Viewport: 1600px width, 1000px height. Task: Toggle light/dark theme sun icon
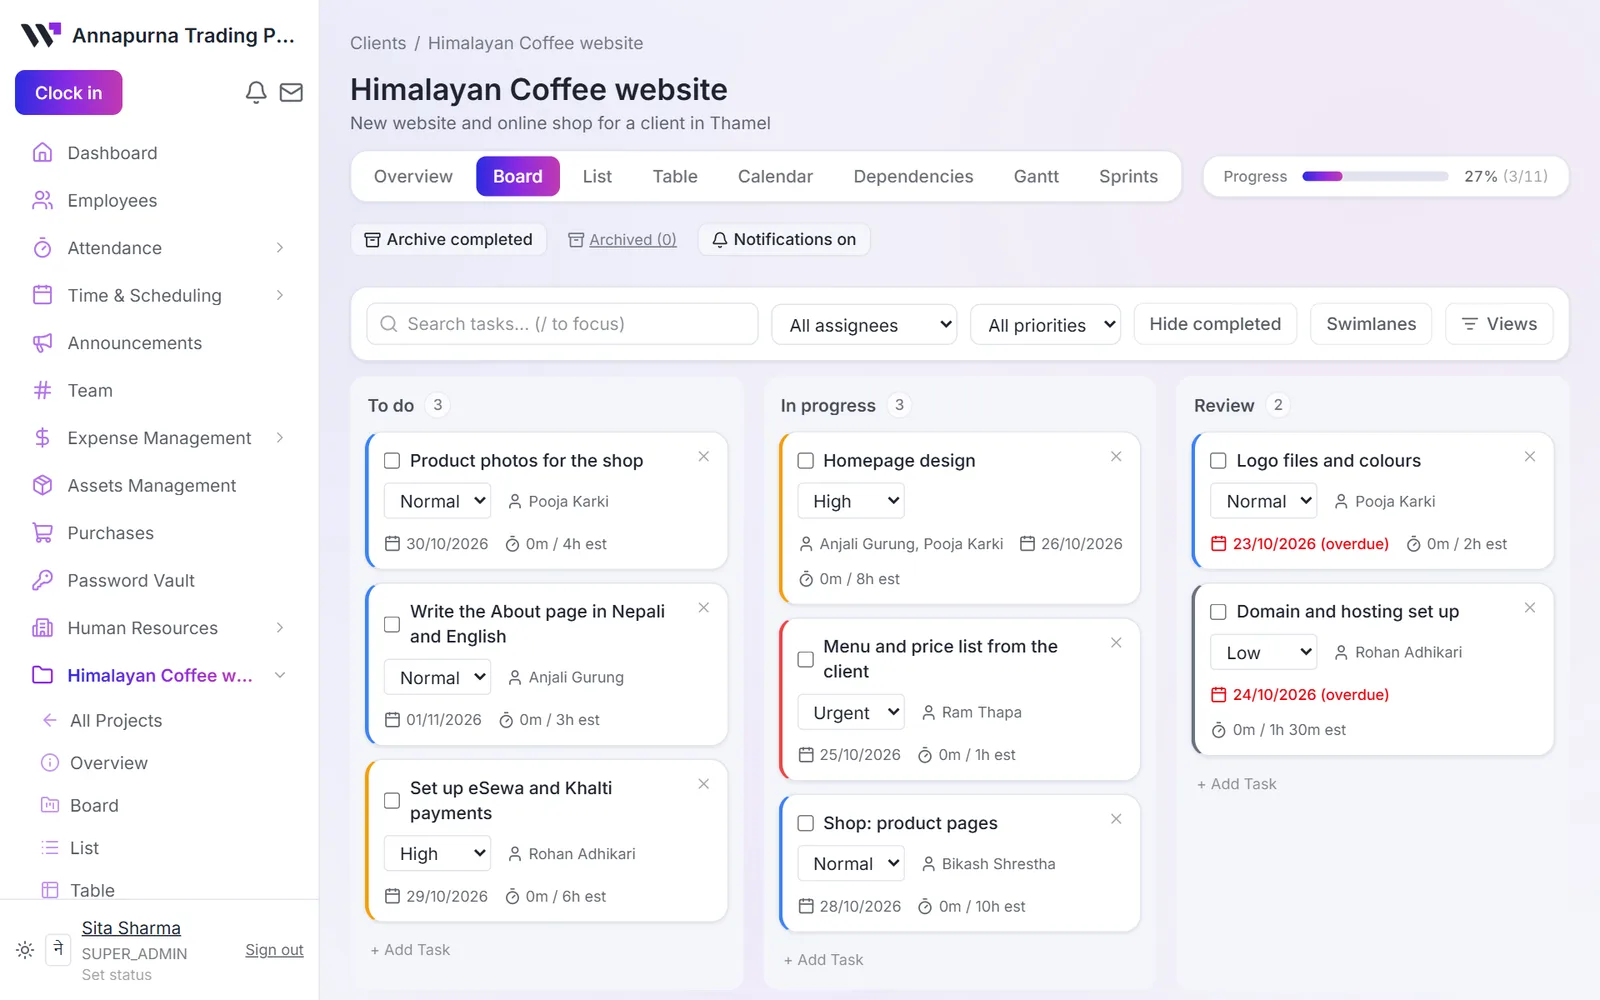click(x=25, y=950)
